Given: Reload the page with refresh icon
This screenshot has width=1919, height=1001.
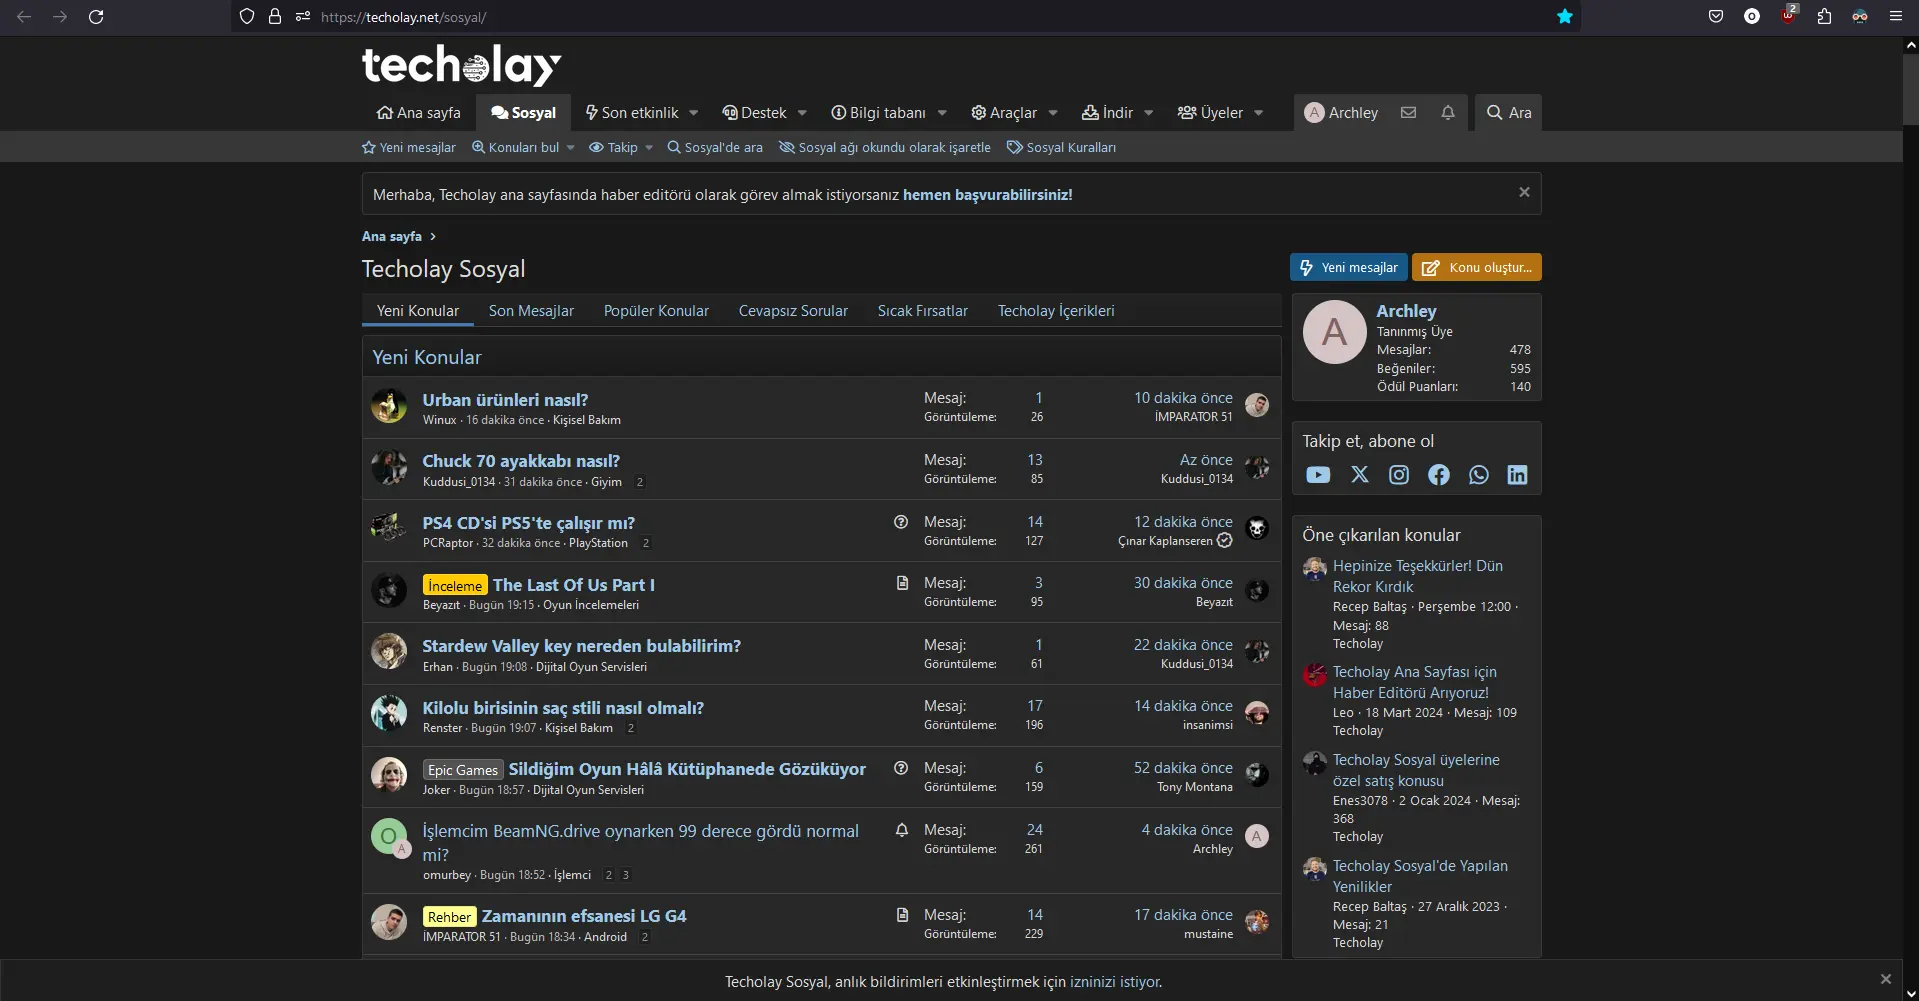Looking at the screenshot, I should click(96, 16).
